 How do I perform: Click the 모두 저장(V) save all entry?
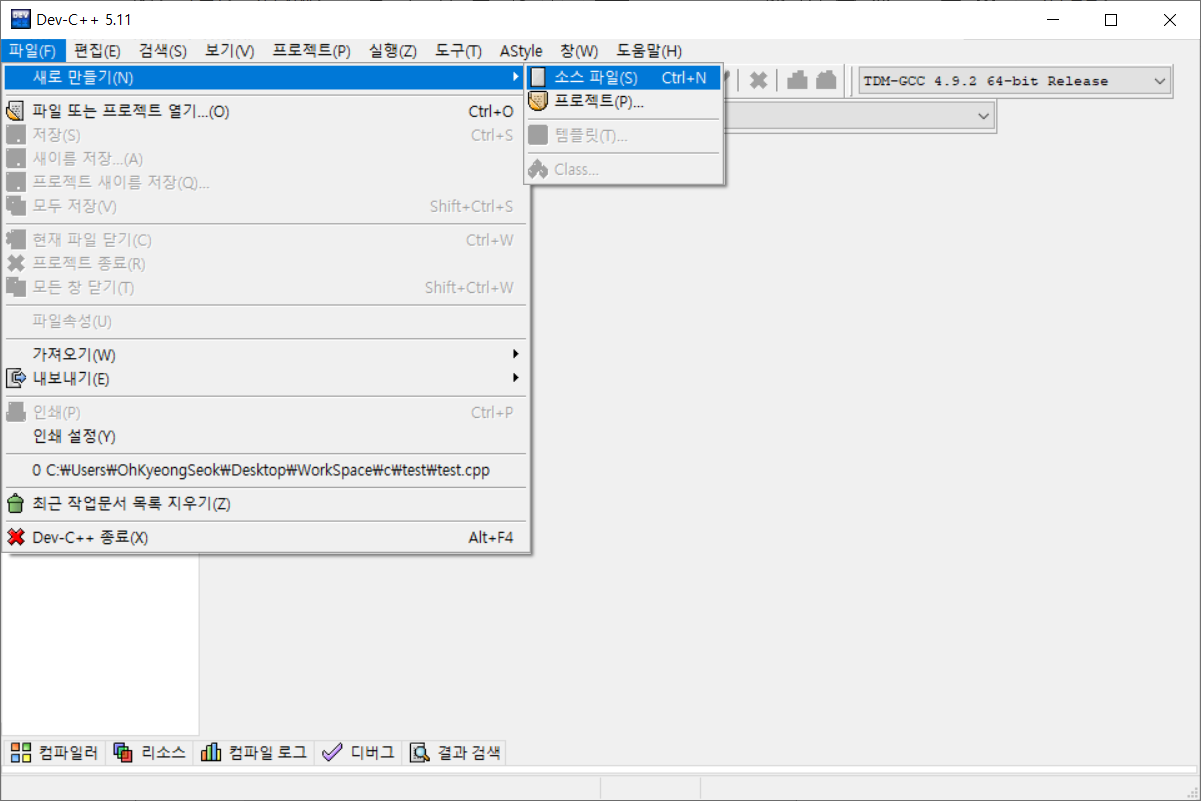(x=266, y=206)
